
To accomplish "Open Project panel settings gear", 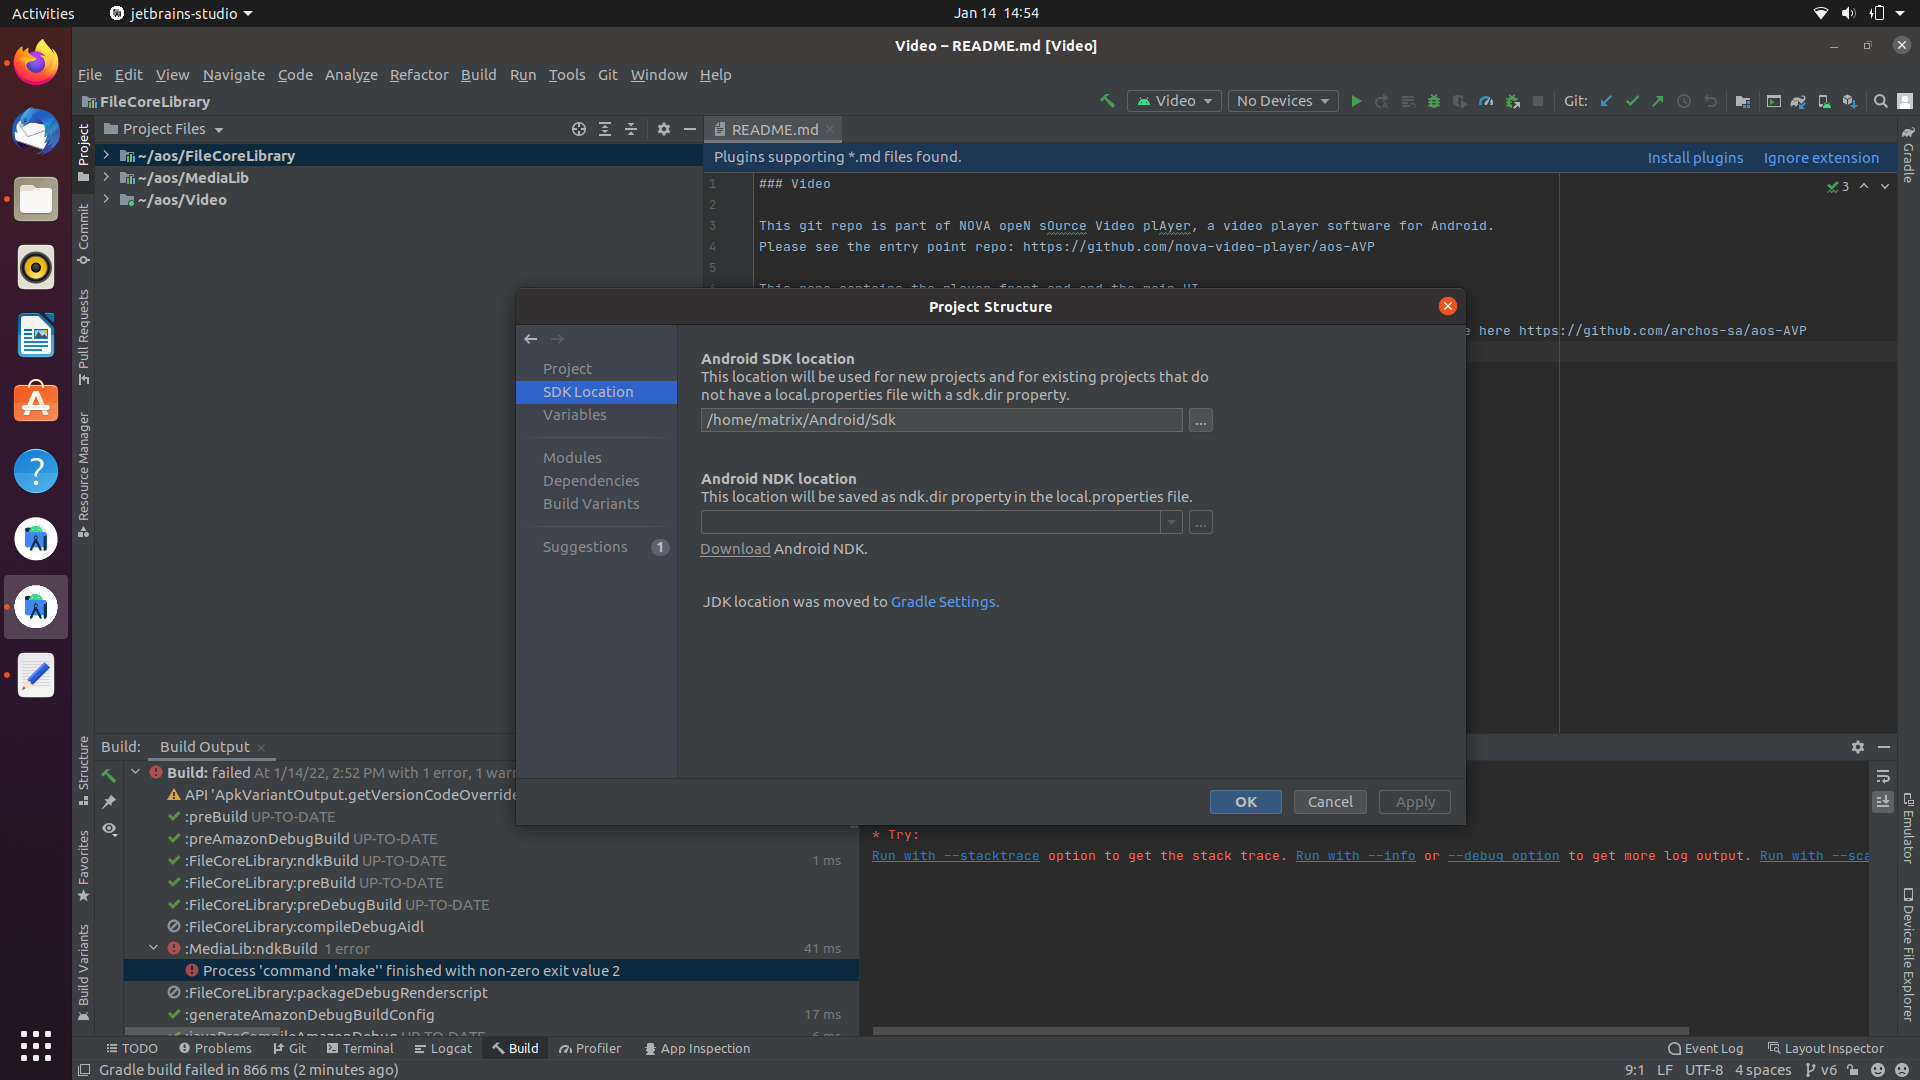I will coord(664,129).
